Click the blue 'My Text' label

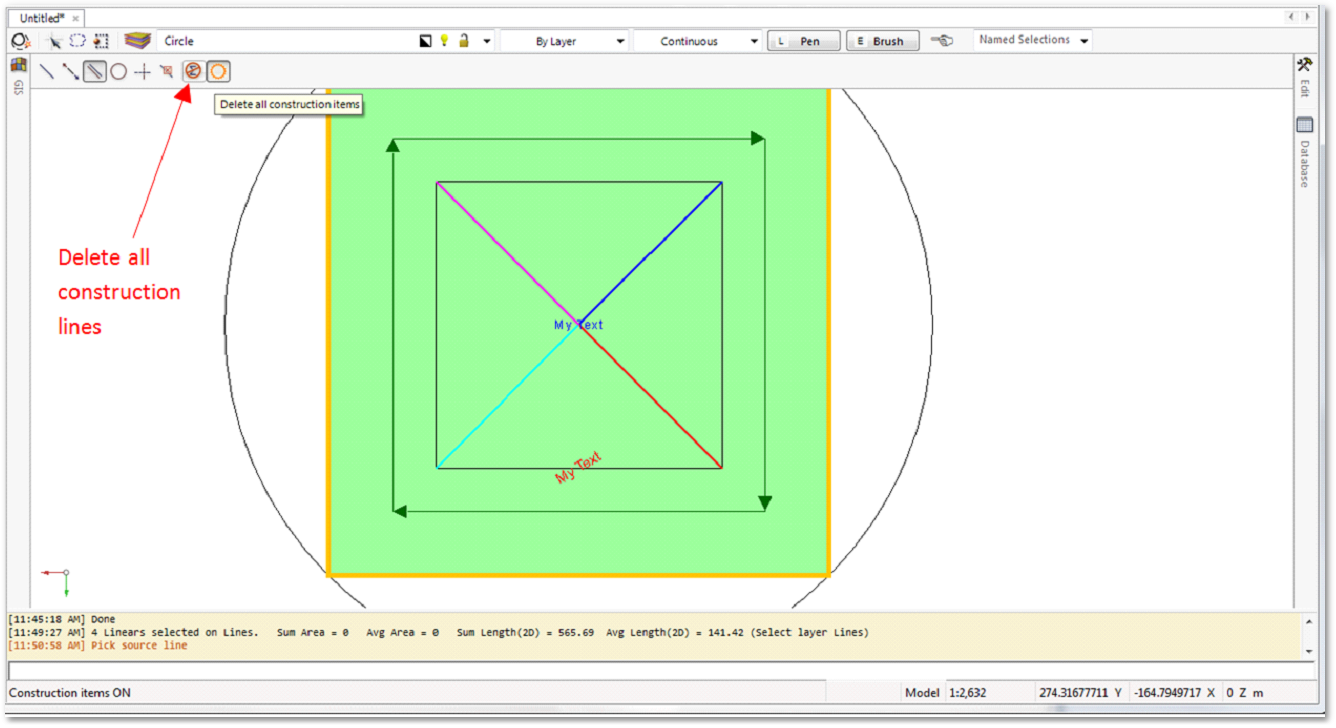click(579, 325)
